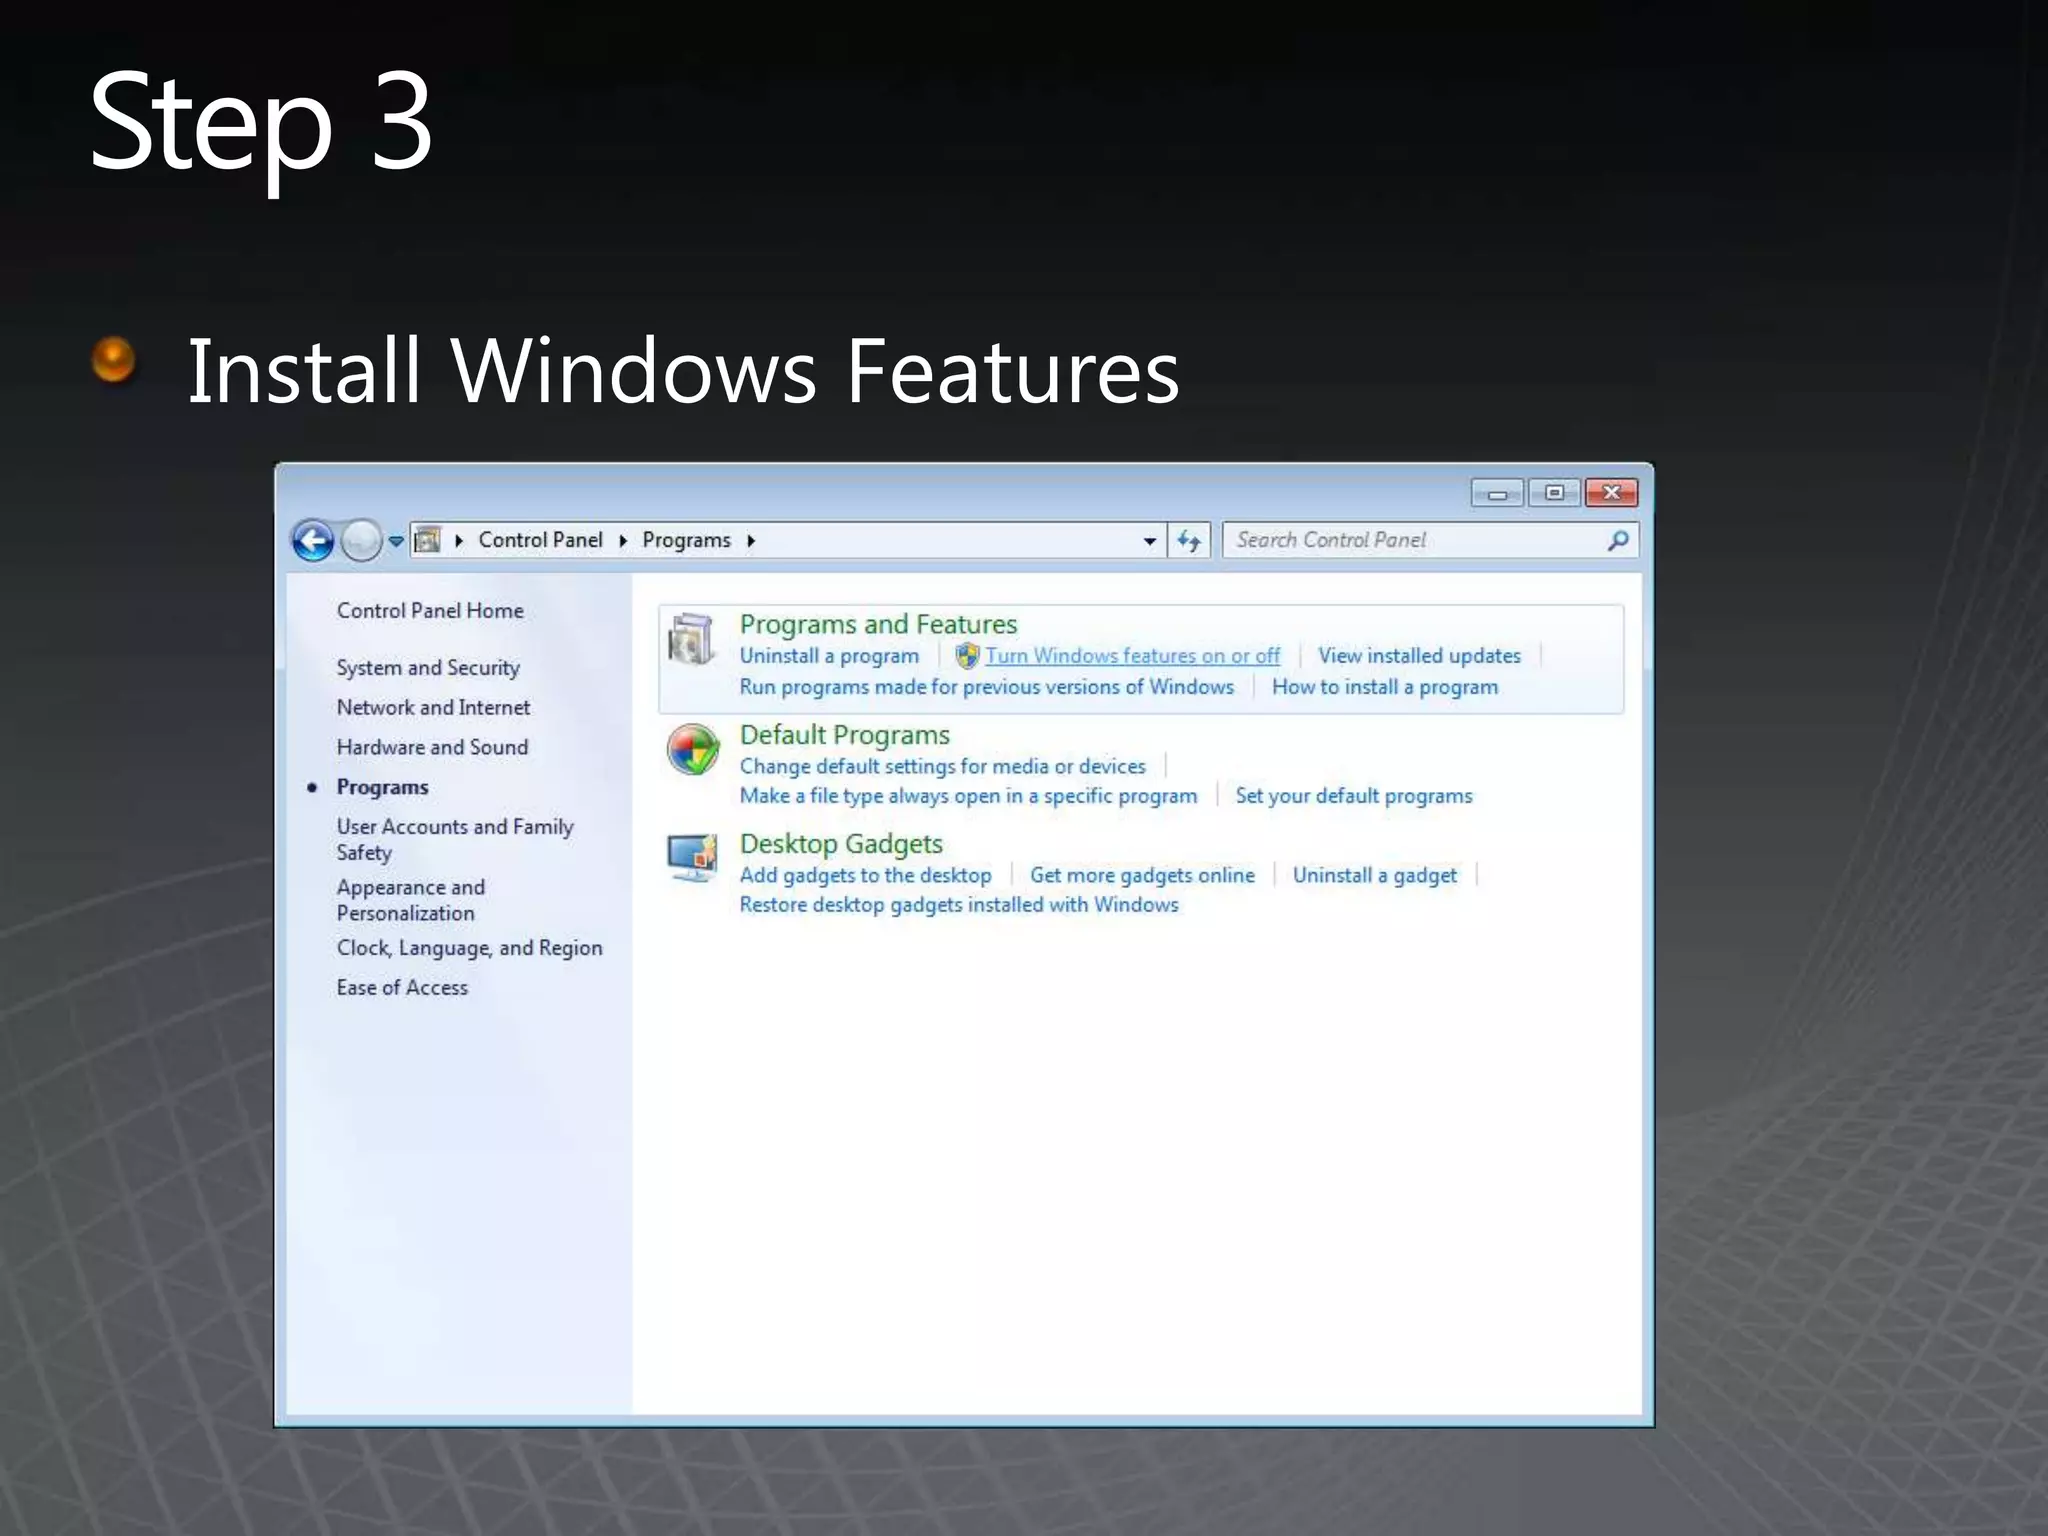
Task: Close the Control Panel window
Action: click(1611, 493)
